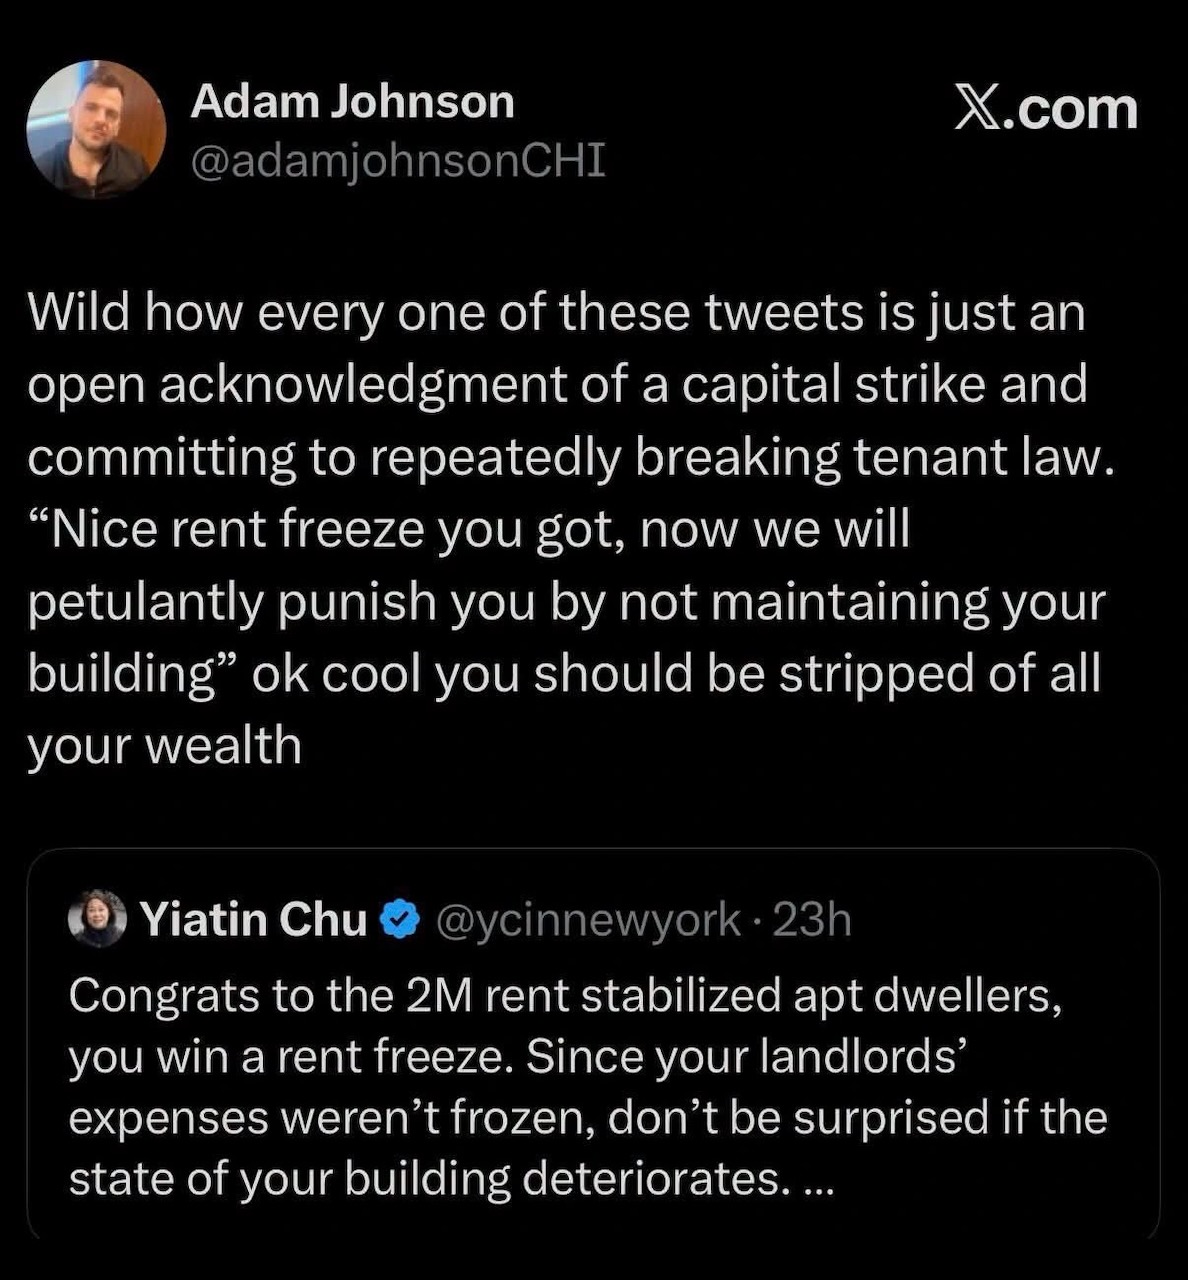Click 'expenses weren't frozen' line in quote
Image resolution: width=1188 pixels, height=1280 pixels.
(588, 1118)
